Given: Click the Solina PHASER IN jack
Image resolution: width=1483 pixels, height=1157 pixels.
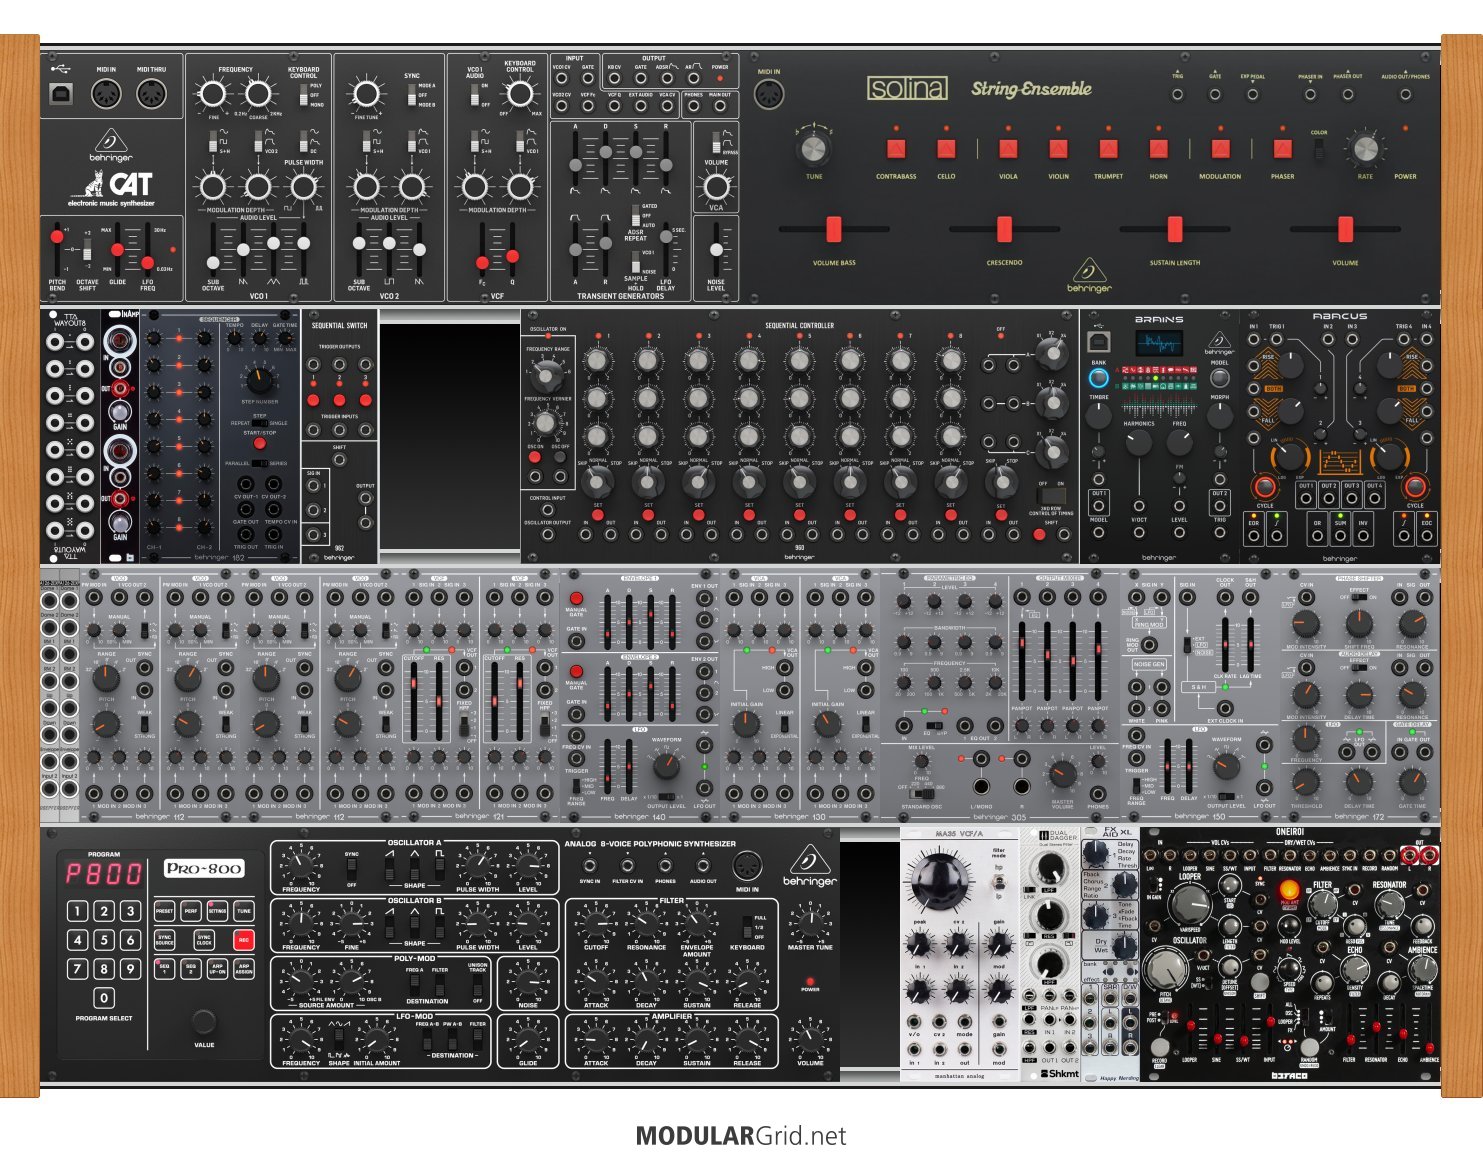Looking at the screenshot, I should [x=1309, y=95].
